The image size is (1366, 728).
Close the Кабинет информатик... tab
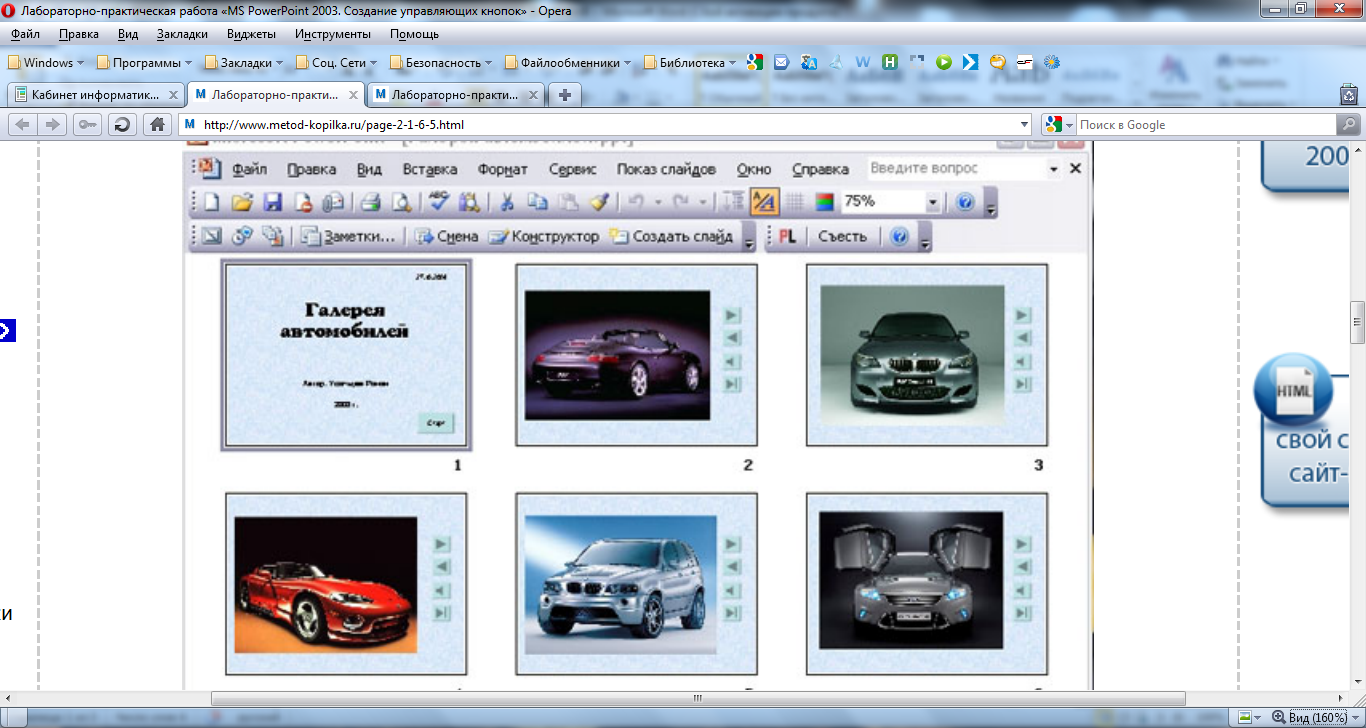pos(173,95)
